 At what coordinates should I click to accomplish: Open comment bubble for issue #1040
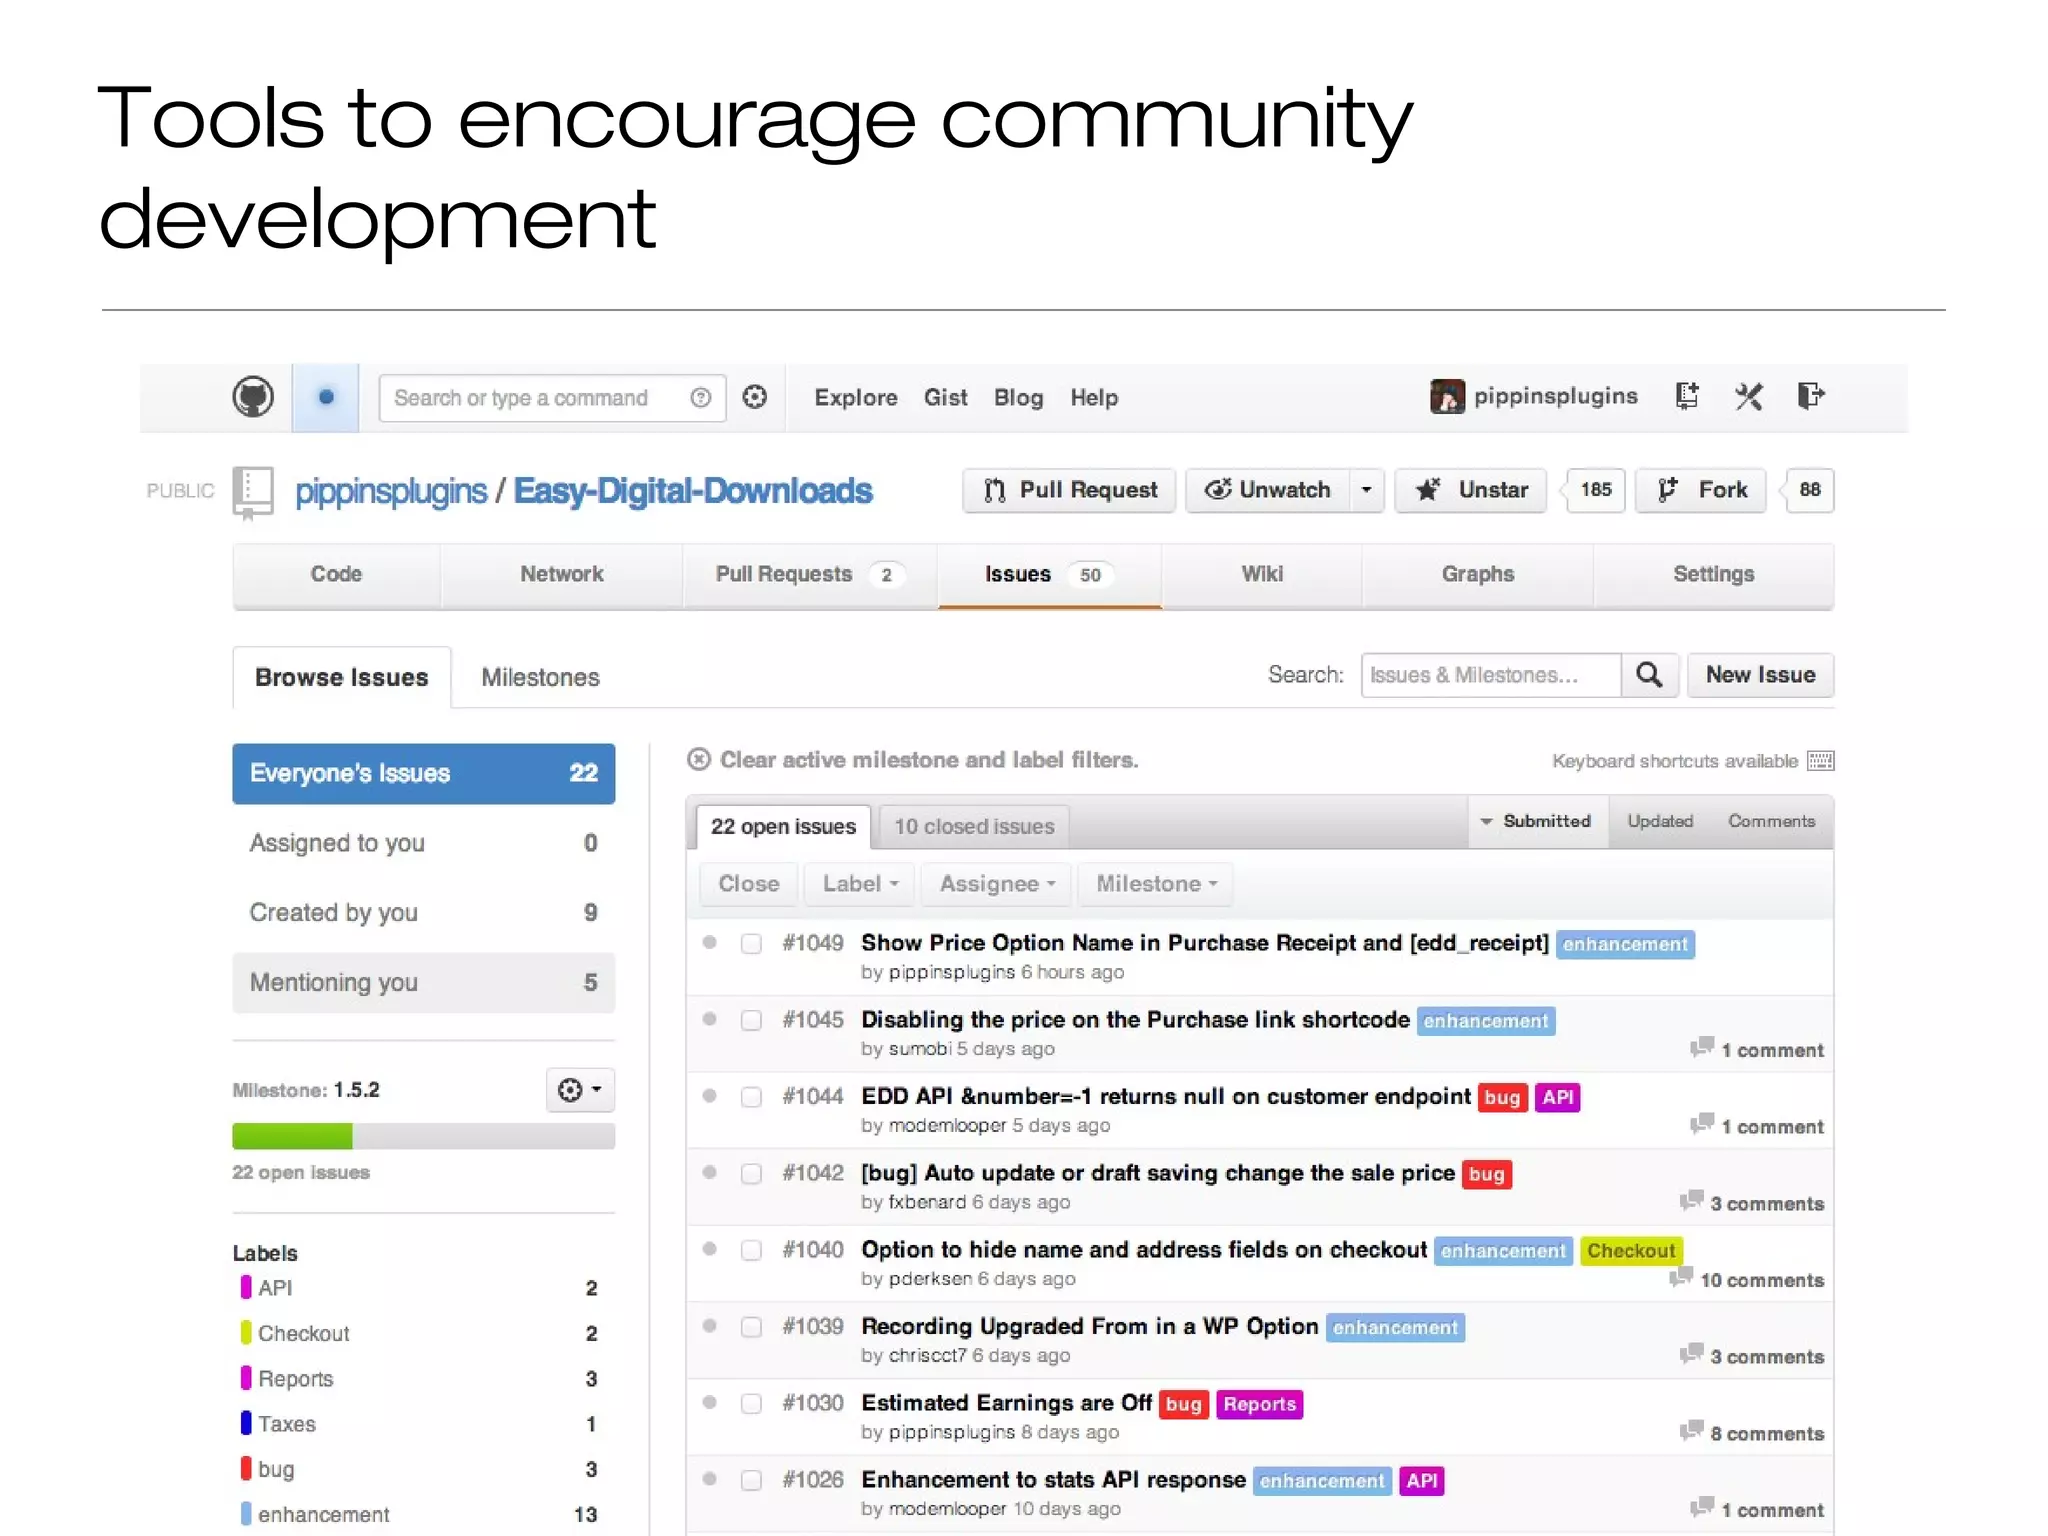point(1681,1277)
